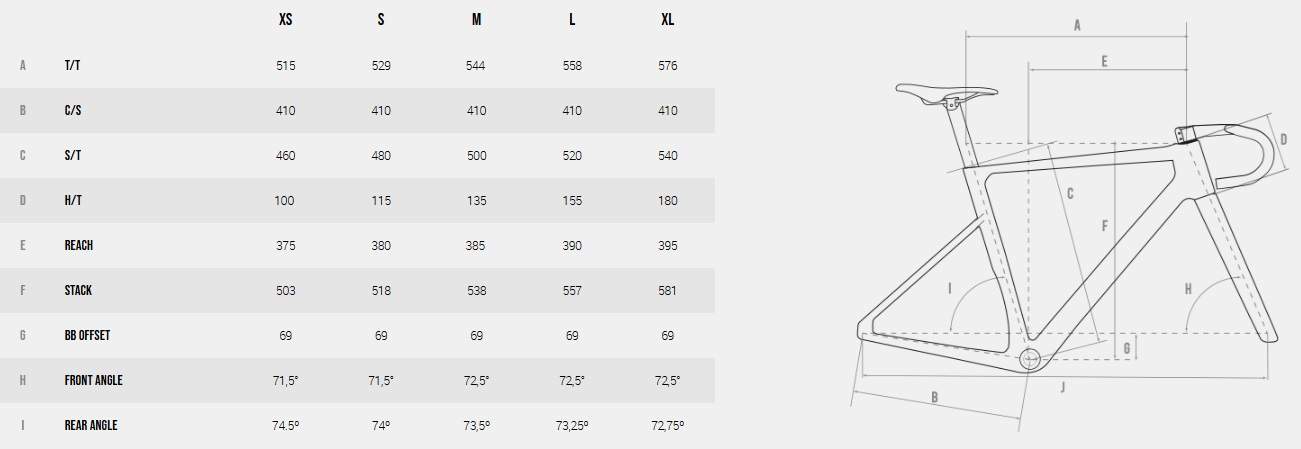Click the J wheelbase label in diagram
1301x449 pixels.
(x=1063, y=385)
